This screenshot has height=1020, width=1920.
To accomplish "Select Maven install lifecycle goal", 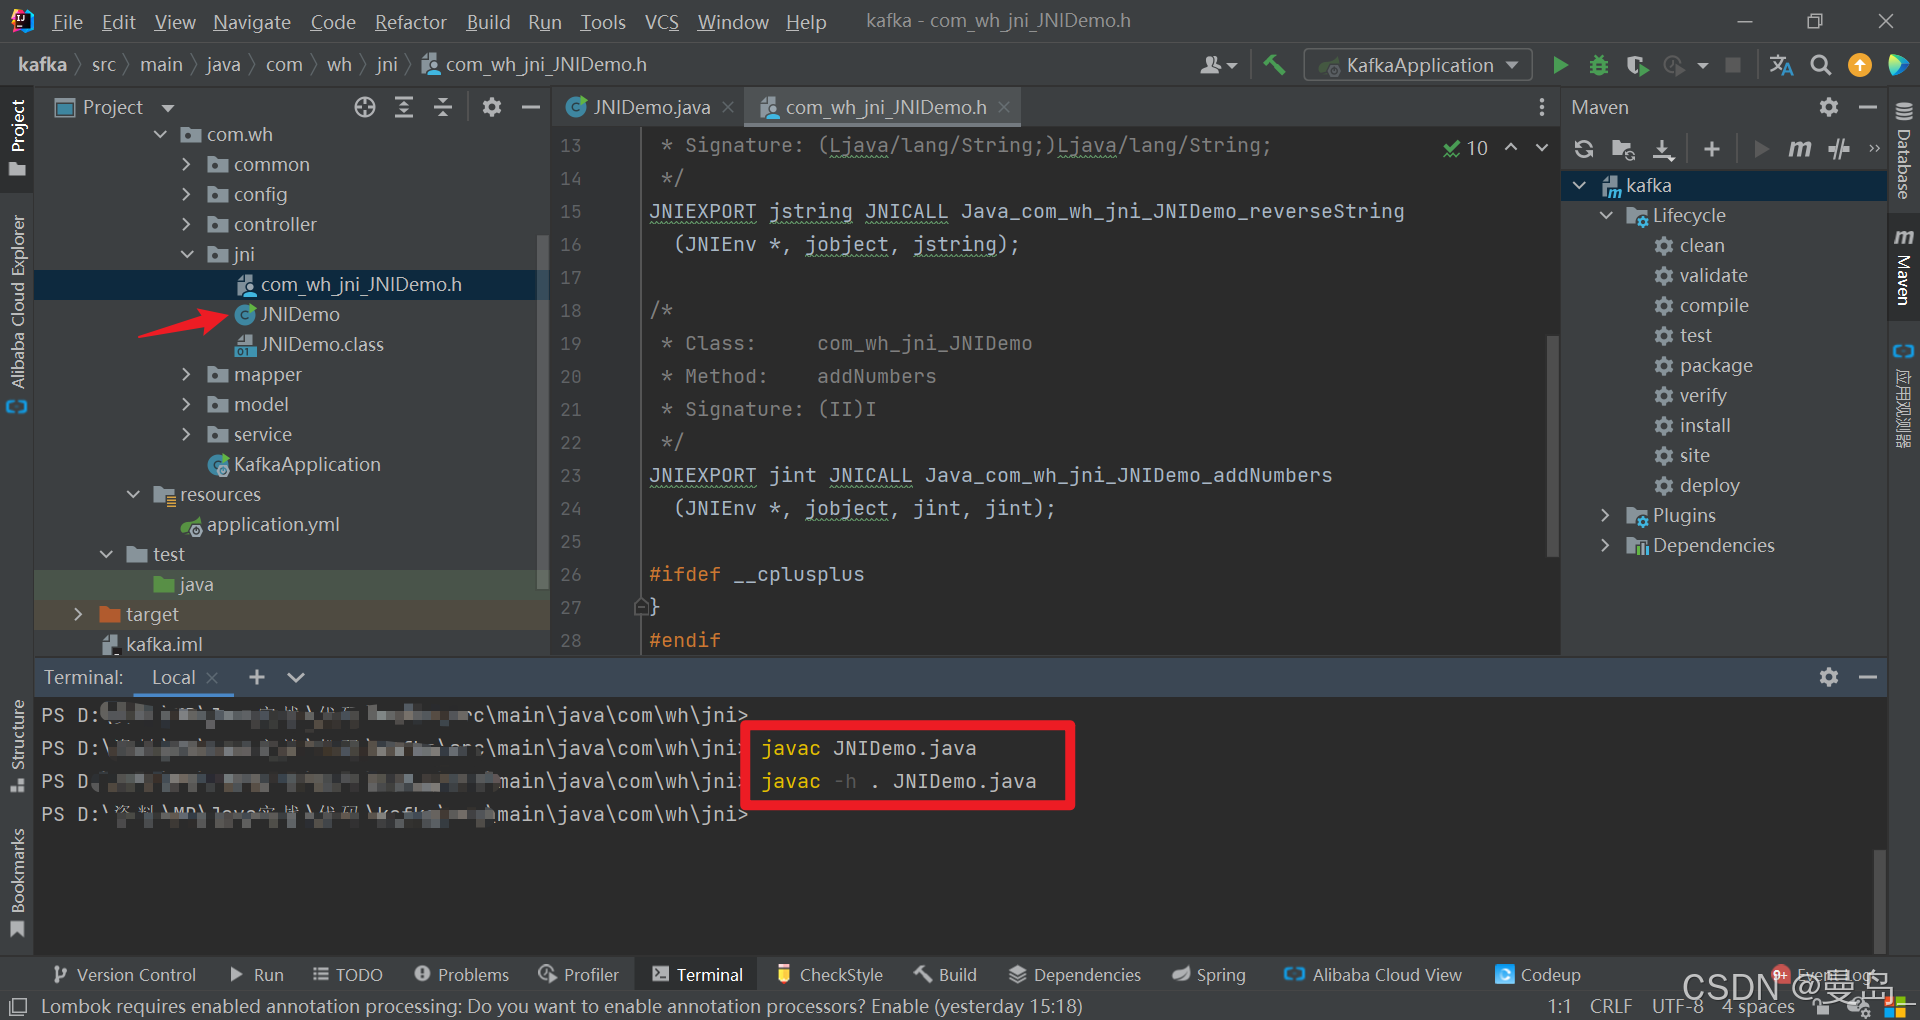I will click(1705, 425).
